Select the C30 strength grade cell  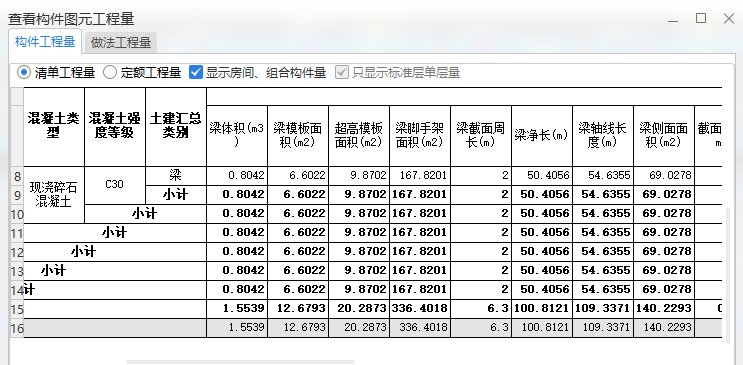[115, 185]
